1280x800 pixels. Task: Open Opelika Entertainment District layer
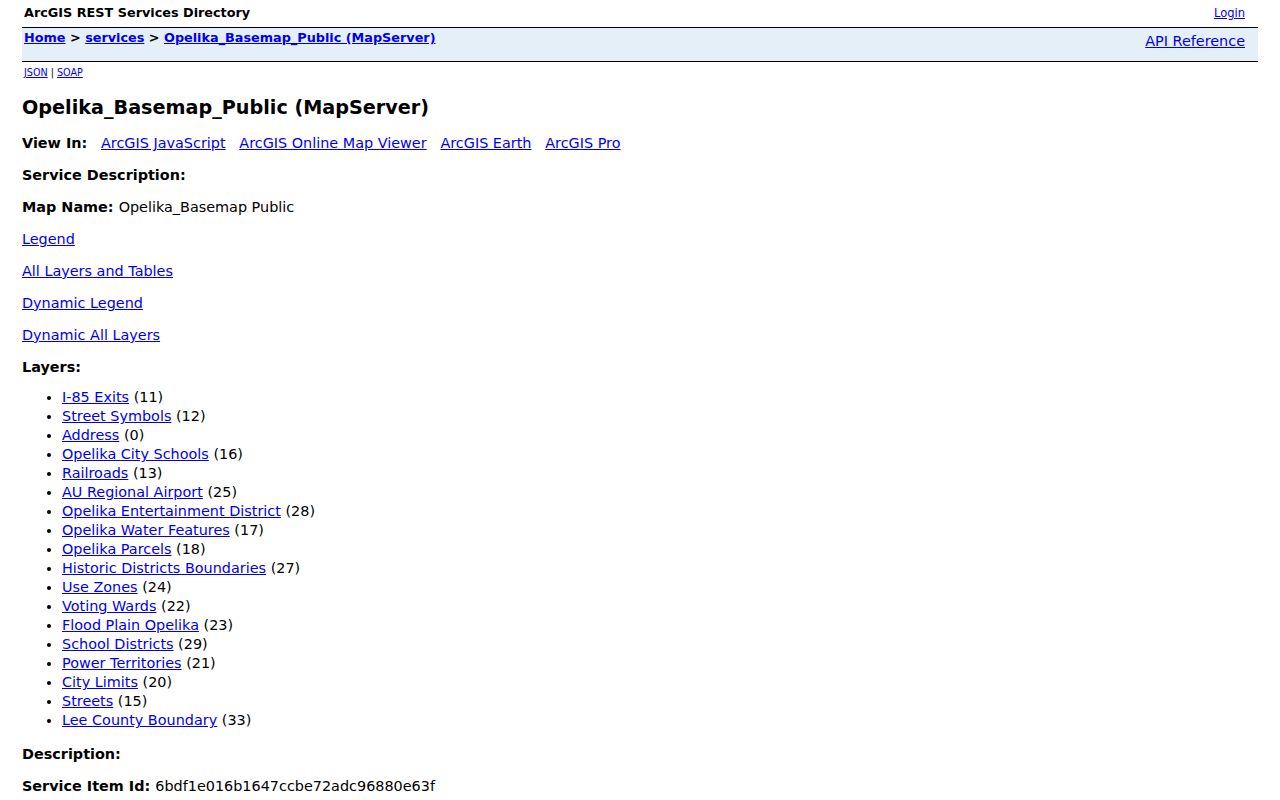coord(171,511)
